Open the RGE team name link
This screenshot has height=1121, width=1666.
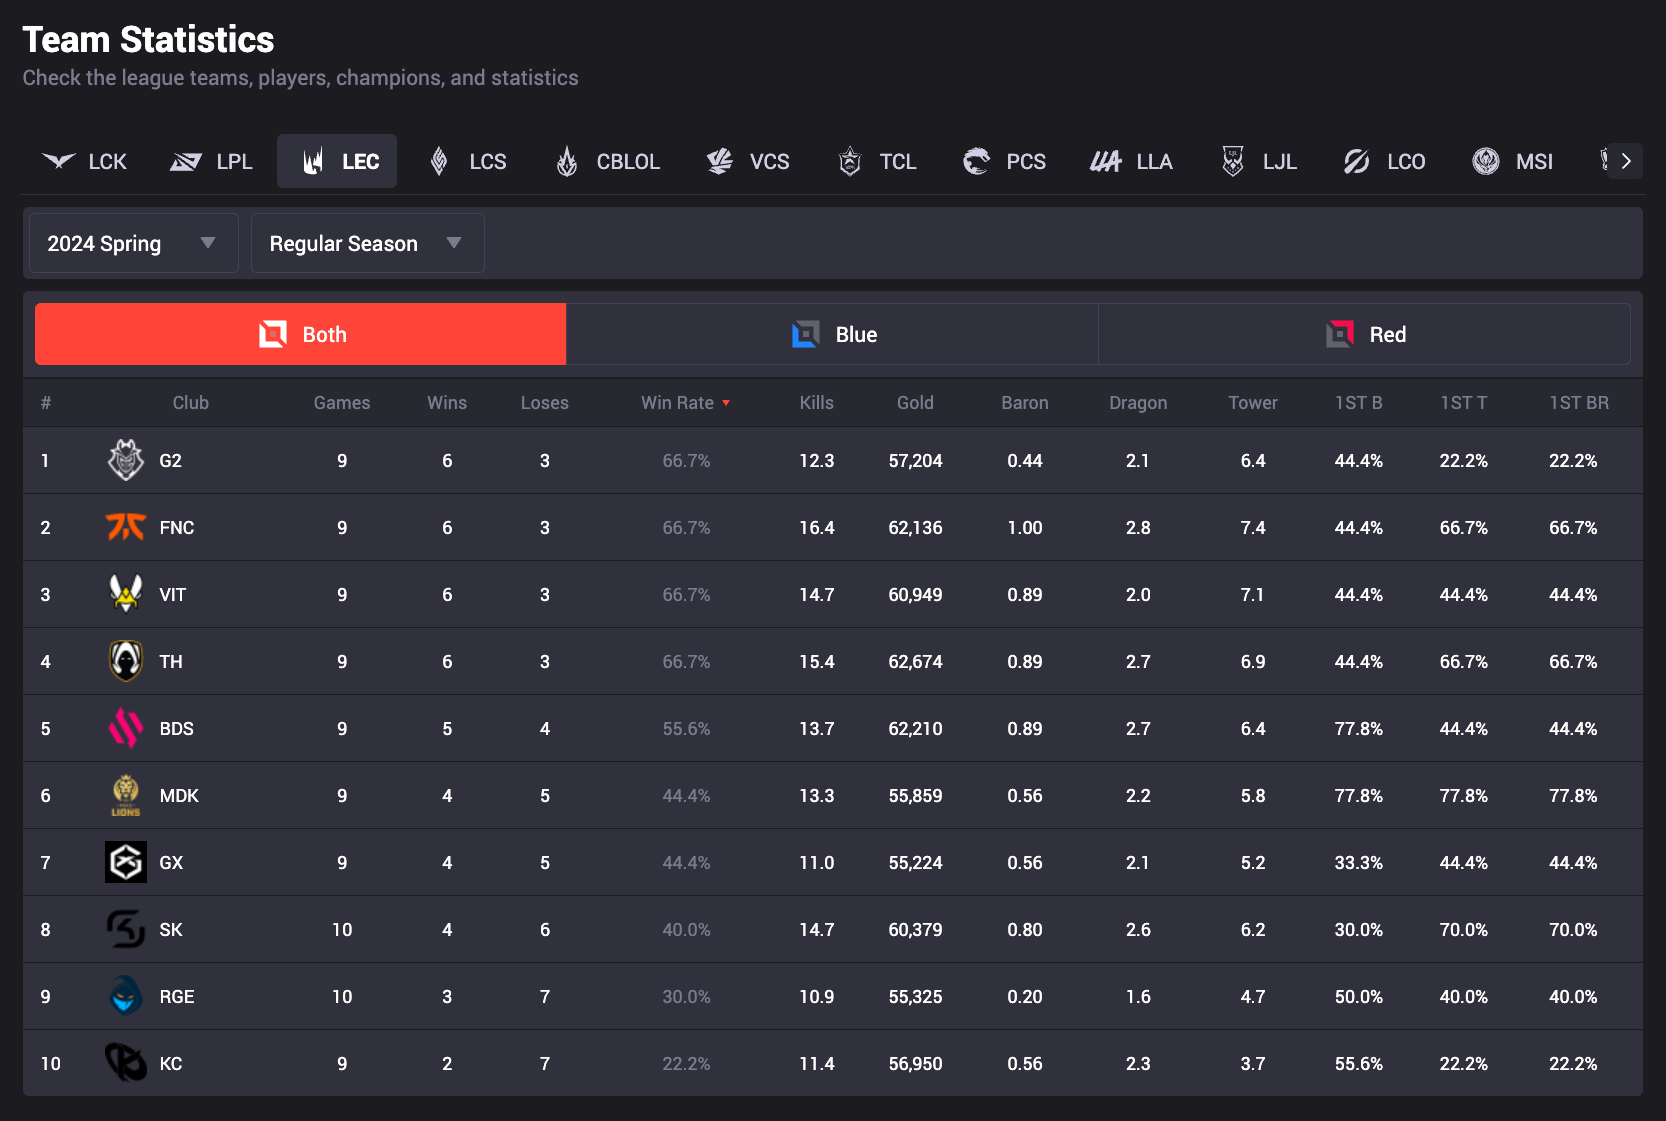[x=177, y=996]
